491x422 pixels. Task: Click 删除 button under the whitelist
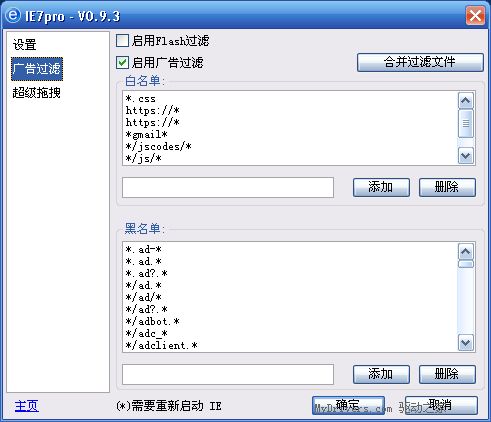pyautogui.click(x=447, y=187)
